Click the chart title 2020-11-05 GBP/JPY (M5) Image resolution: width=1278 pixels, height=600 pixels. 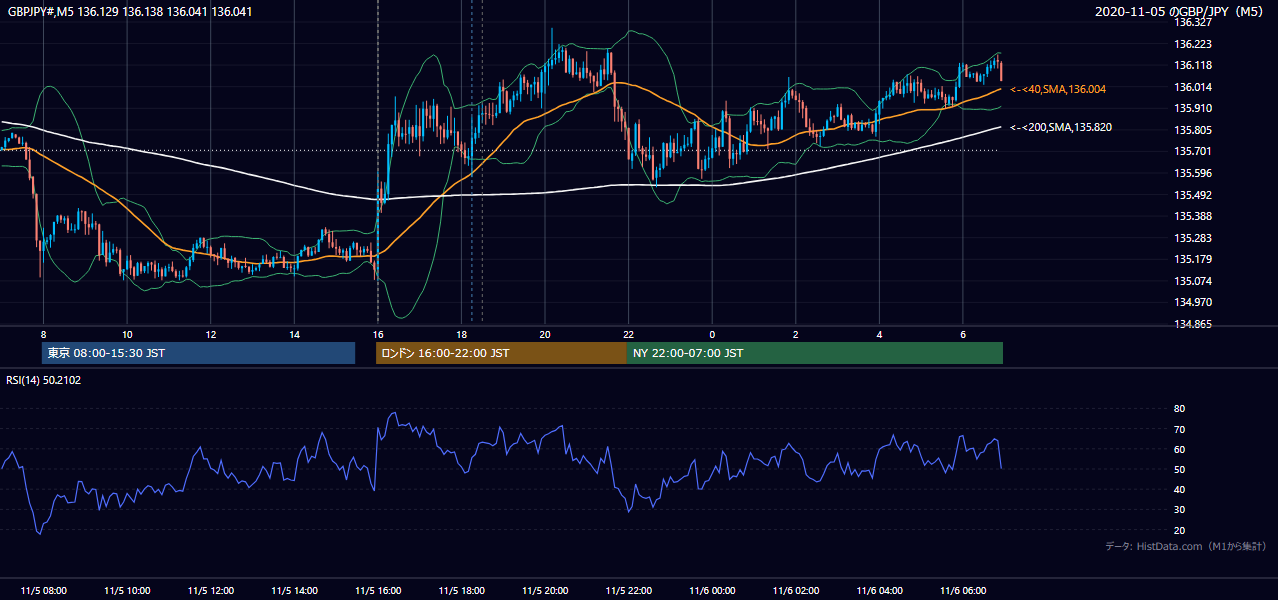(x=1181, y=12)
